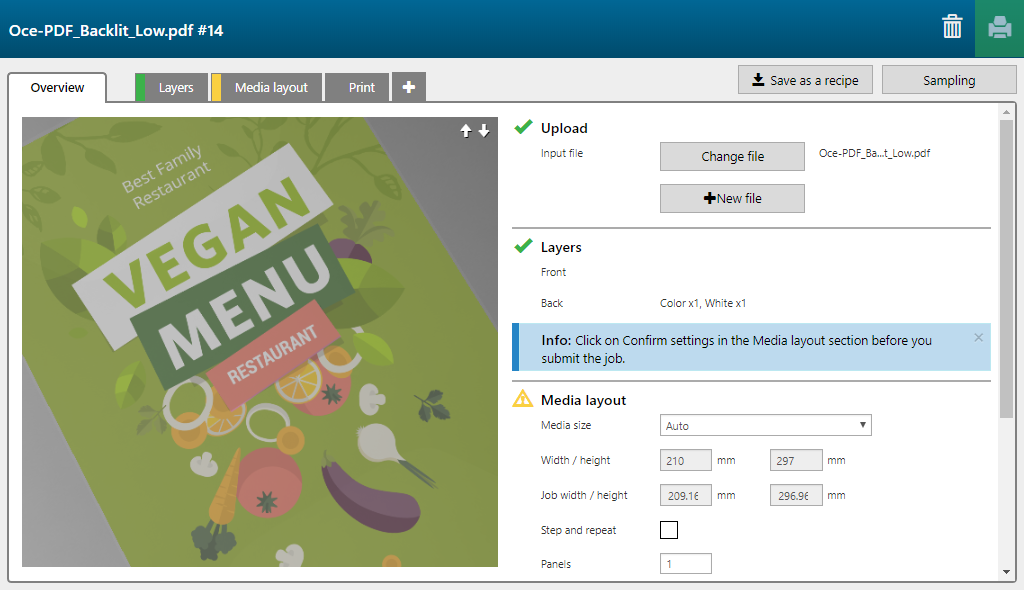The height and width of the screenshot is (590, 1024).
Task: Click the media height field showing 297
Action: pos(796,460)
